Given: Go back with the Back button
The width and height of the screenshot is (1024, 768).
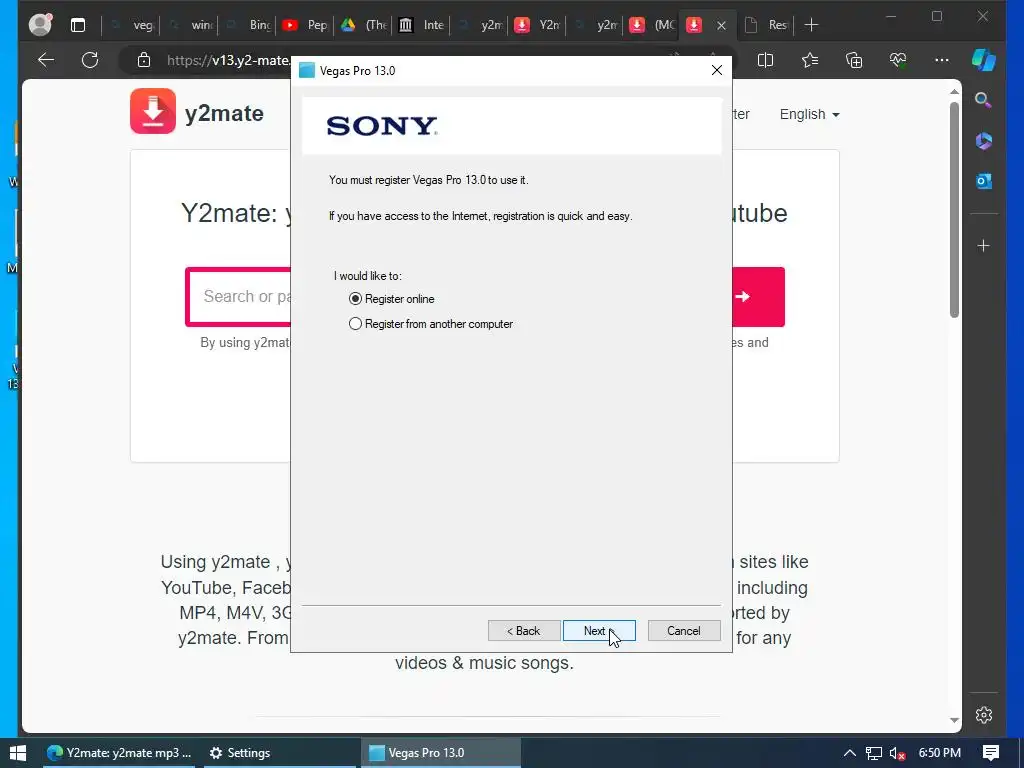Looking at the screenshot, I should 524,631.
